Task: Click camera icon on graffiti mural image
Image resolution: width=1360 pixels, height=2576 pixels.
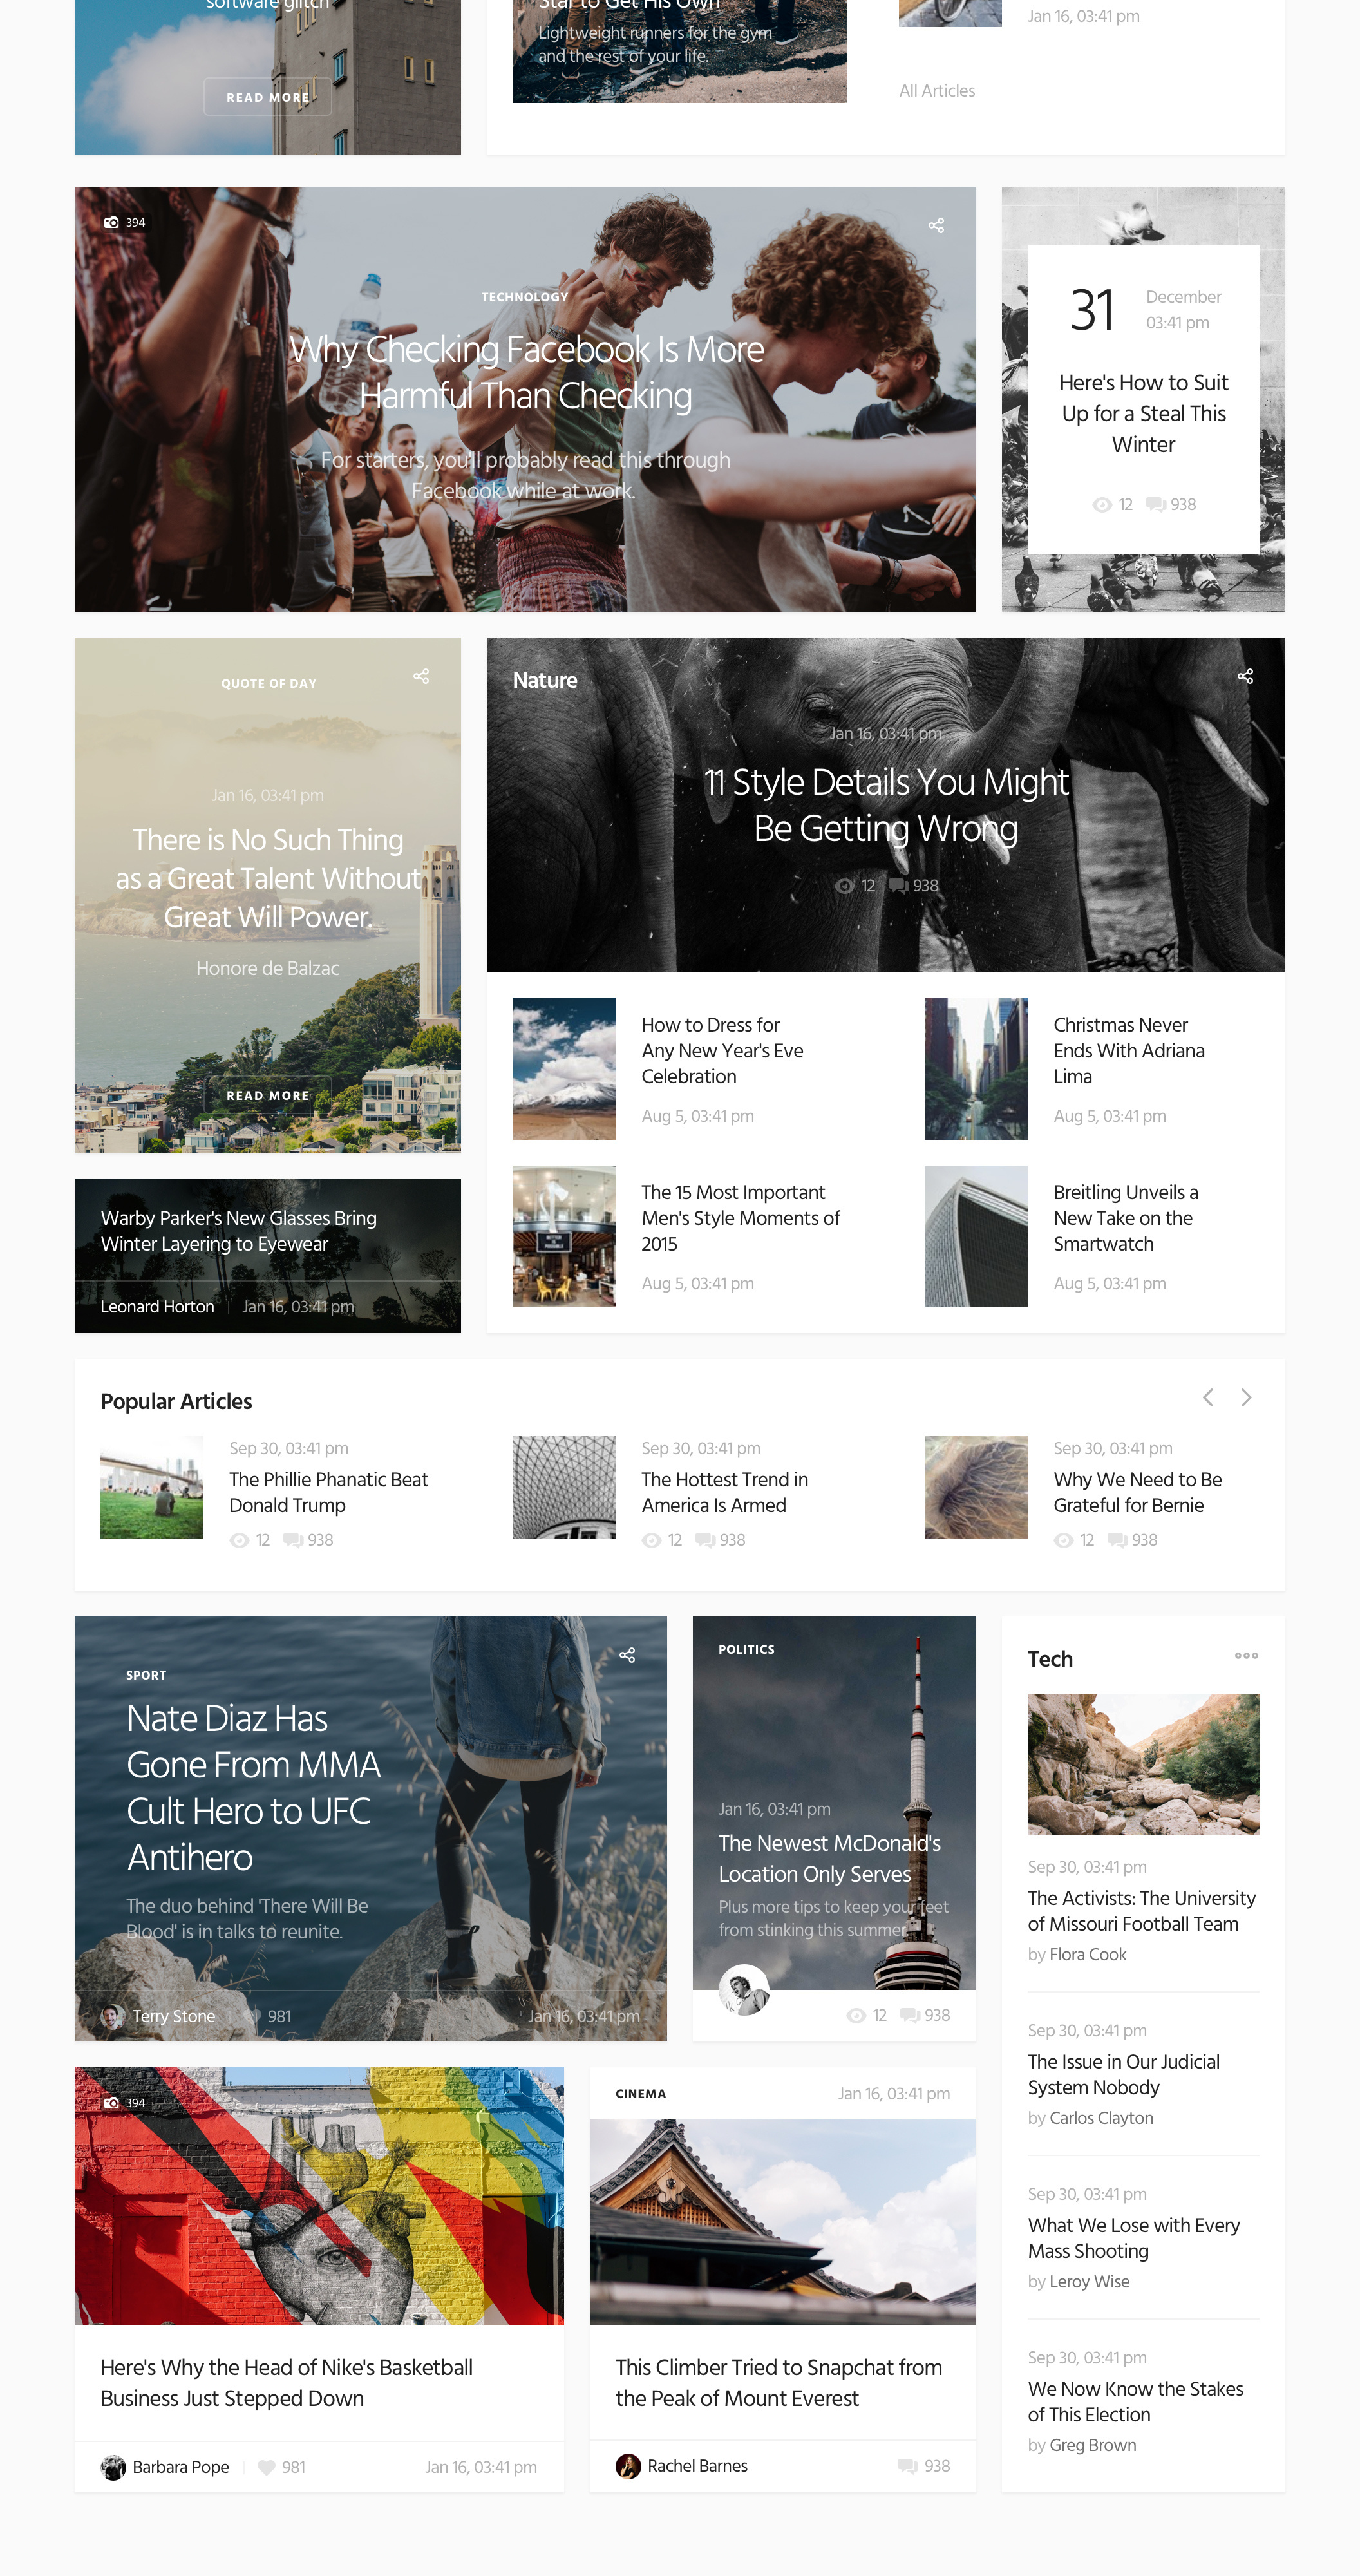Action: (x=111, y=2103)
